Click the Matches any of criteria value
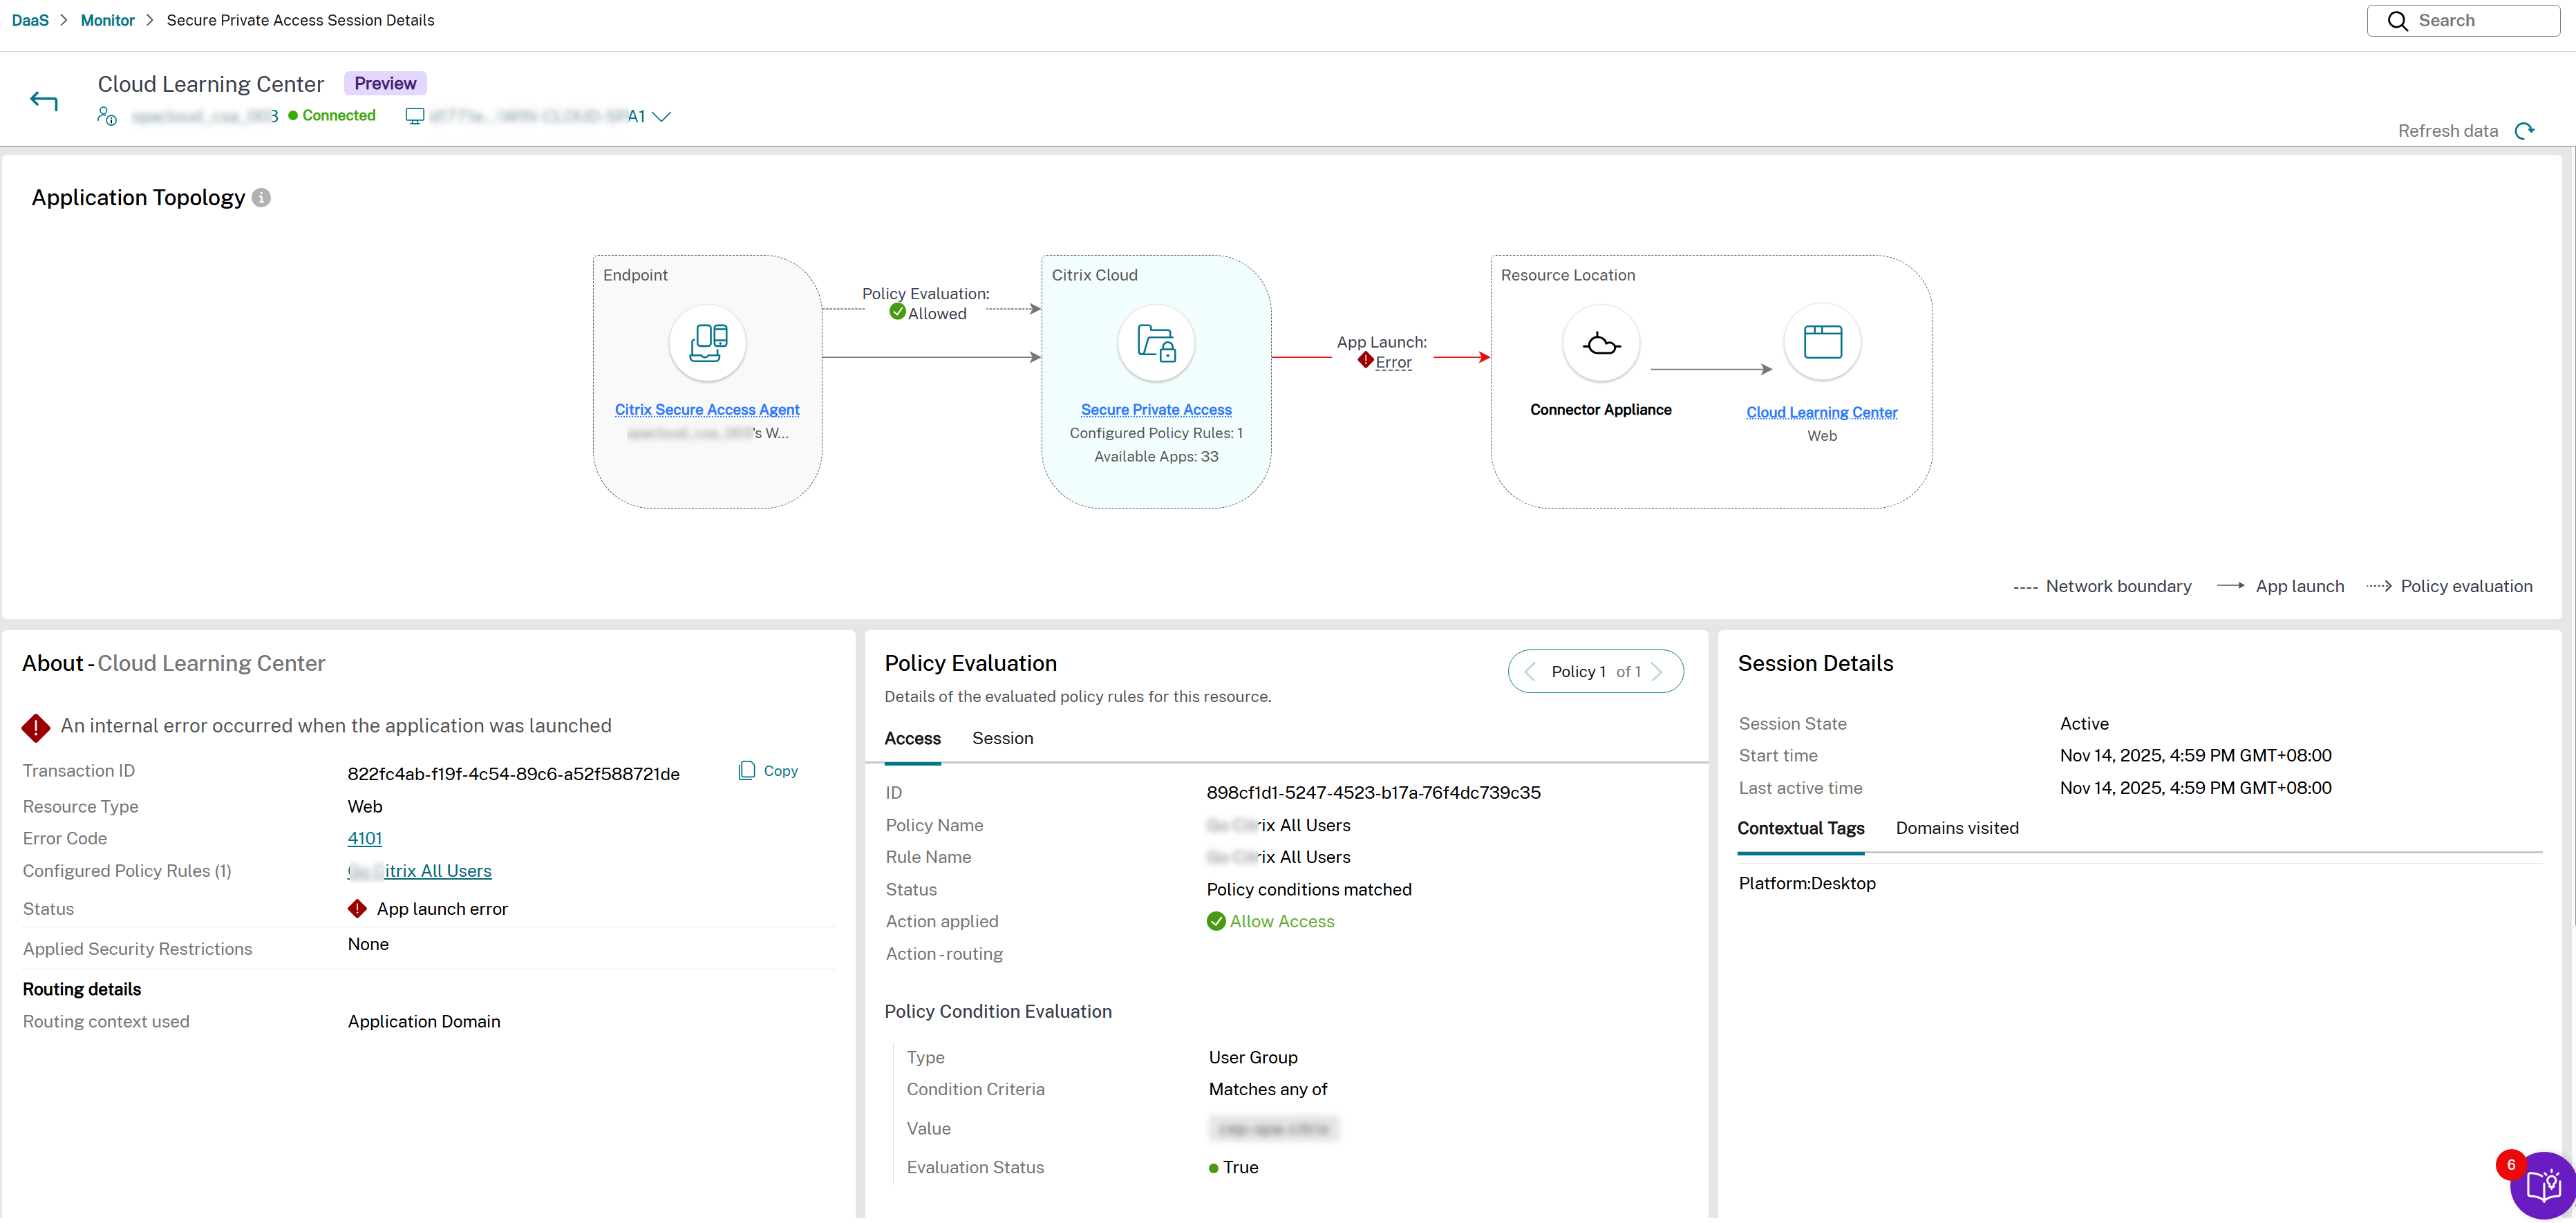The height and width of the screenshot is (1223, 2576). click(1268, 1090)
